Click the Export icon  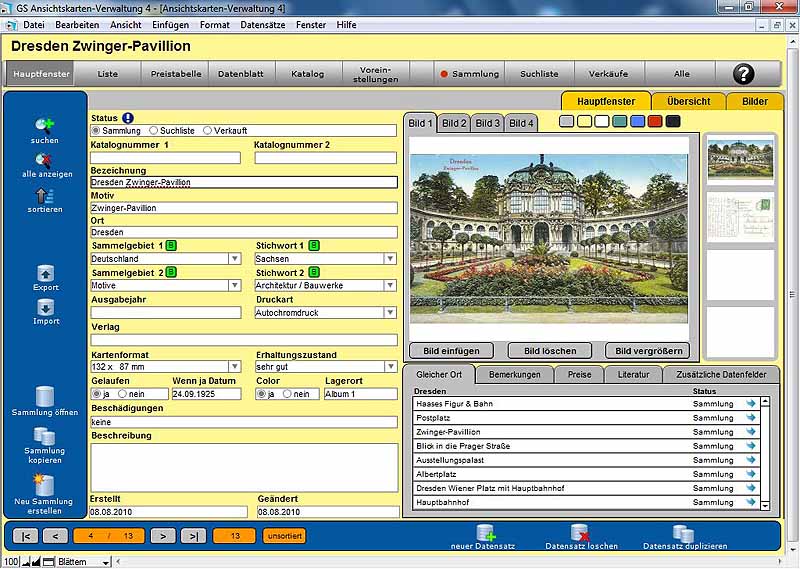(x=45, y=273)
